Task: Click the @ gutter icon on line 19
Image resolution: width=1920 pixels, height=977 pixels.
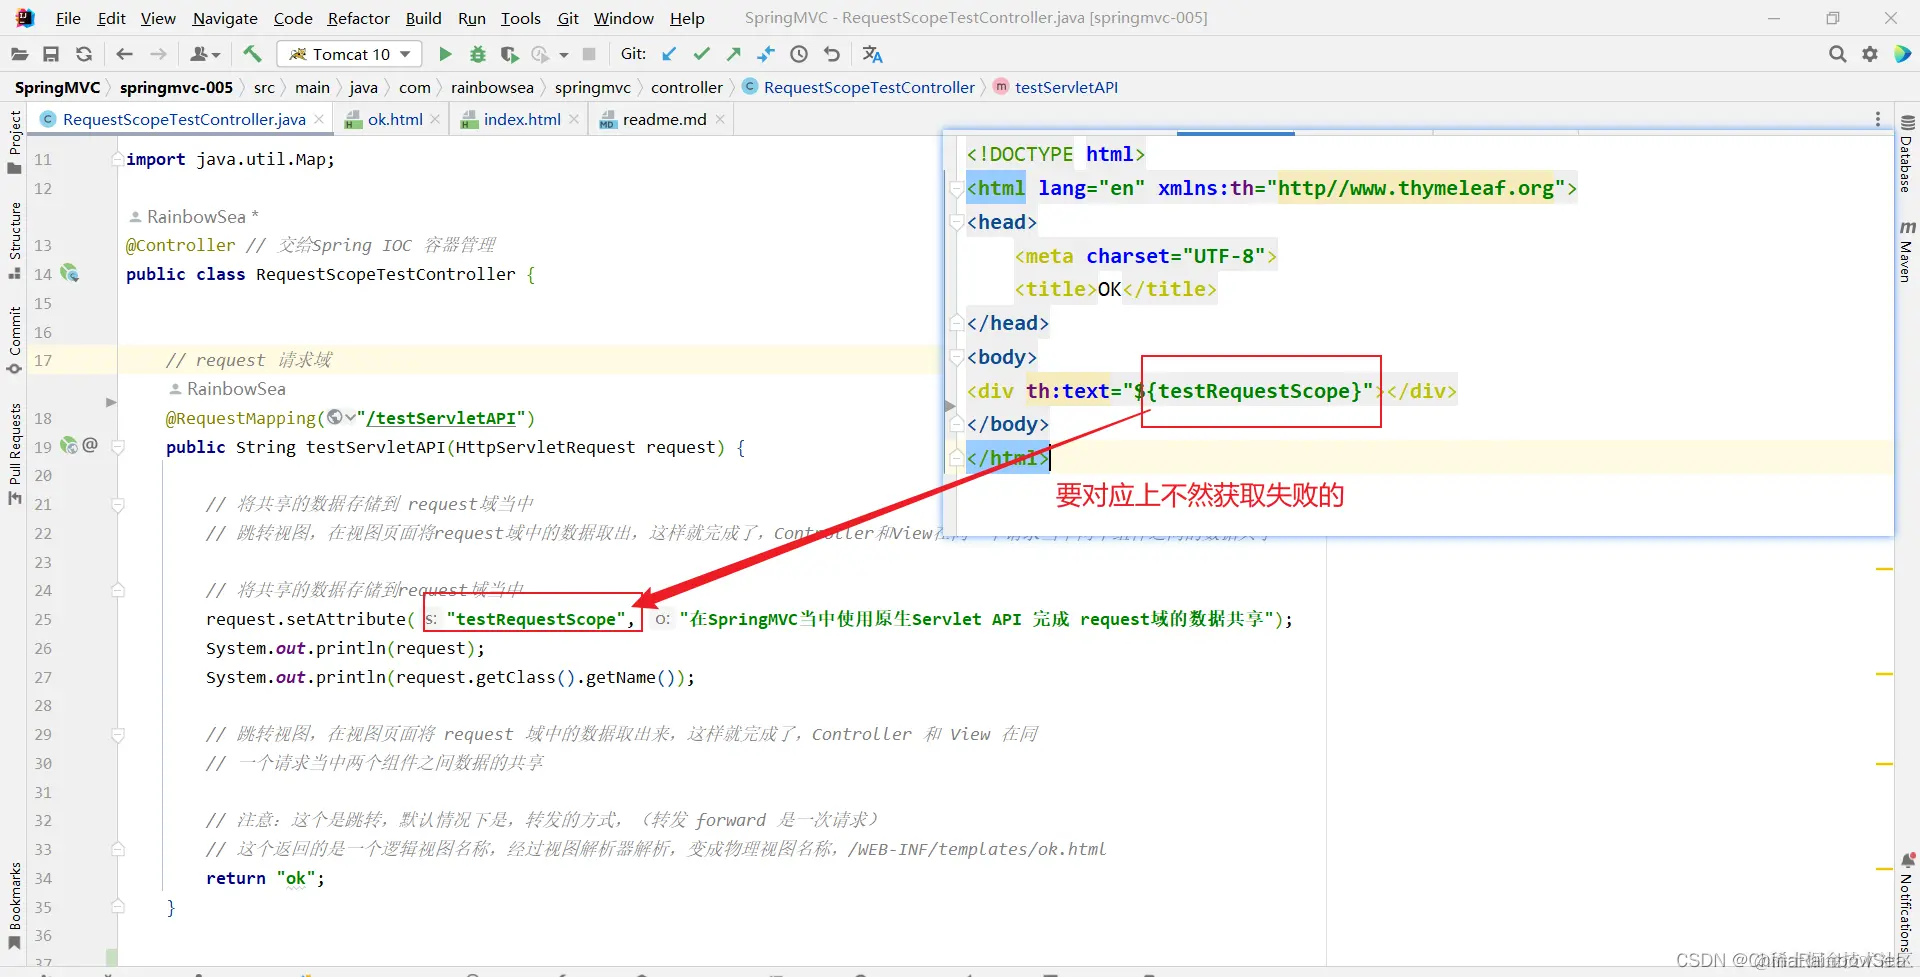Action: pos(90,445)
